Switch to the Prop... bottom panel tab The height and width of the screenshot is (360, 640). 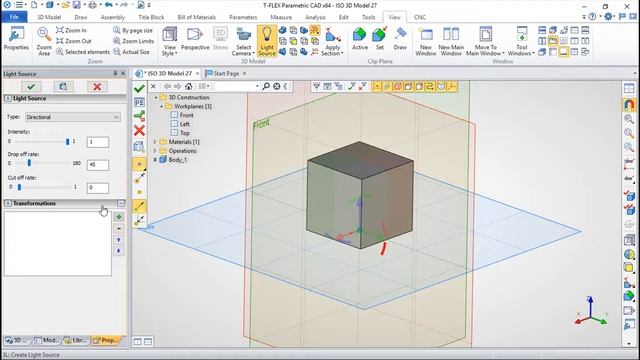[106, 340]
